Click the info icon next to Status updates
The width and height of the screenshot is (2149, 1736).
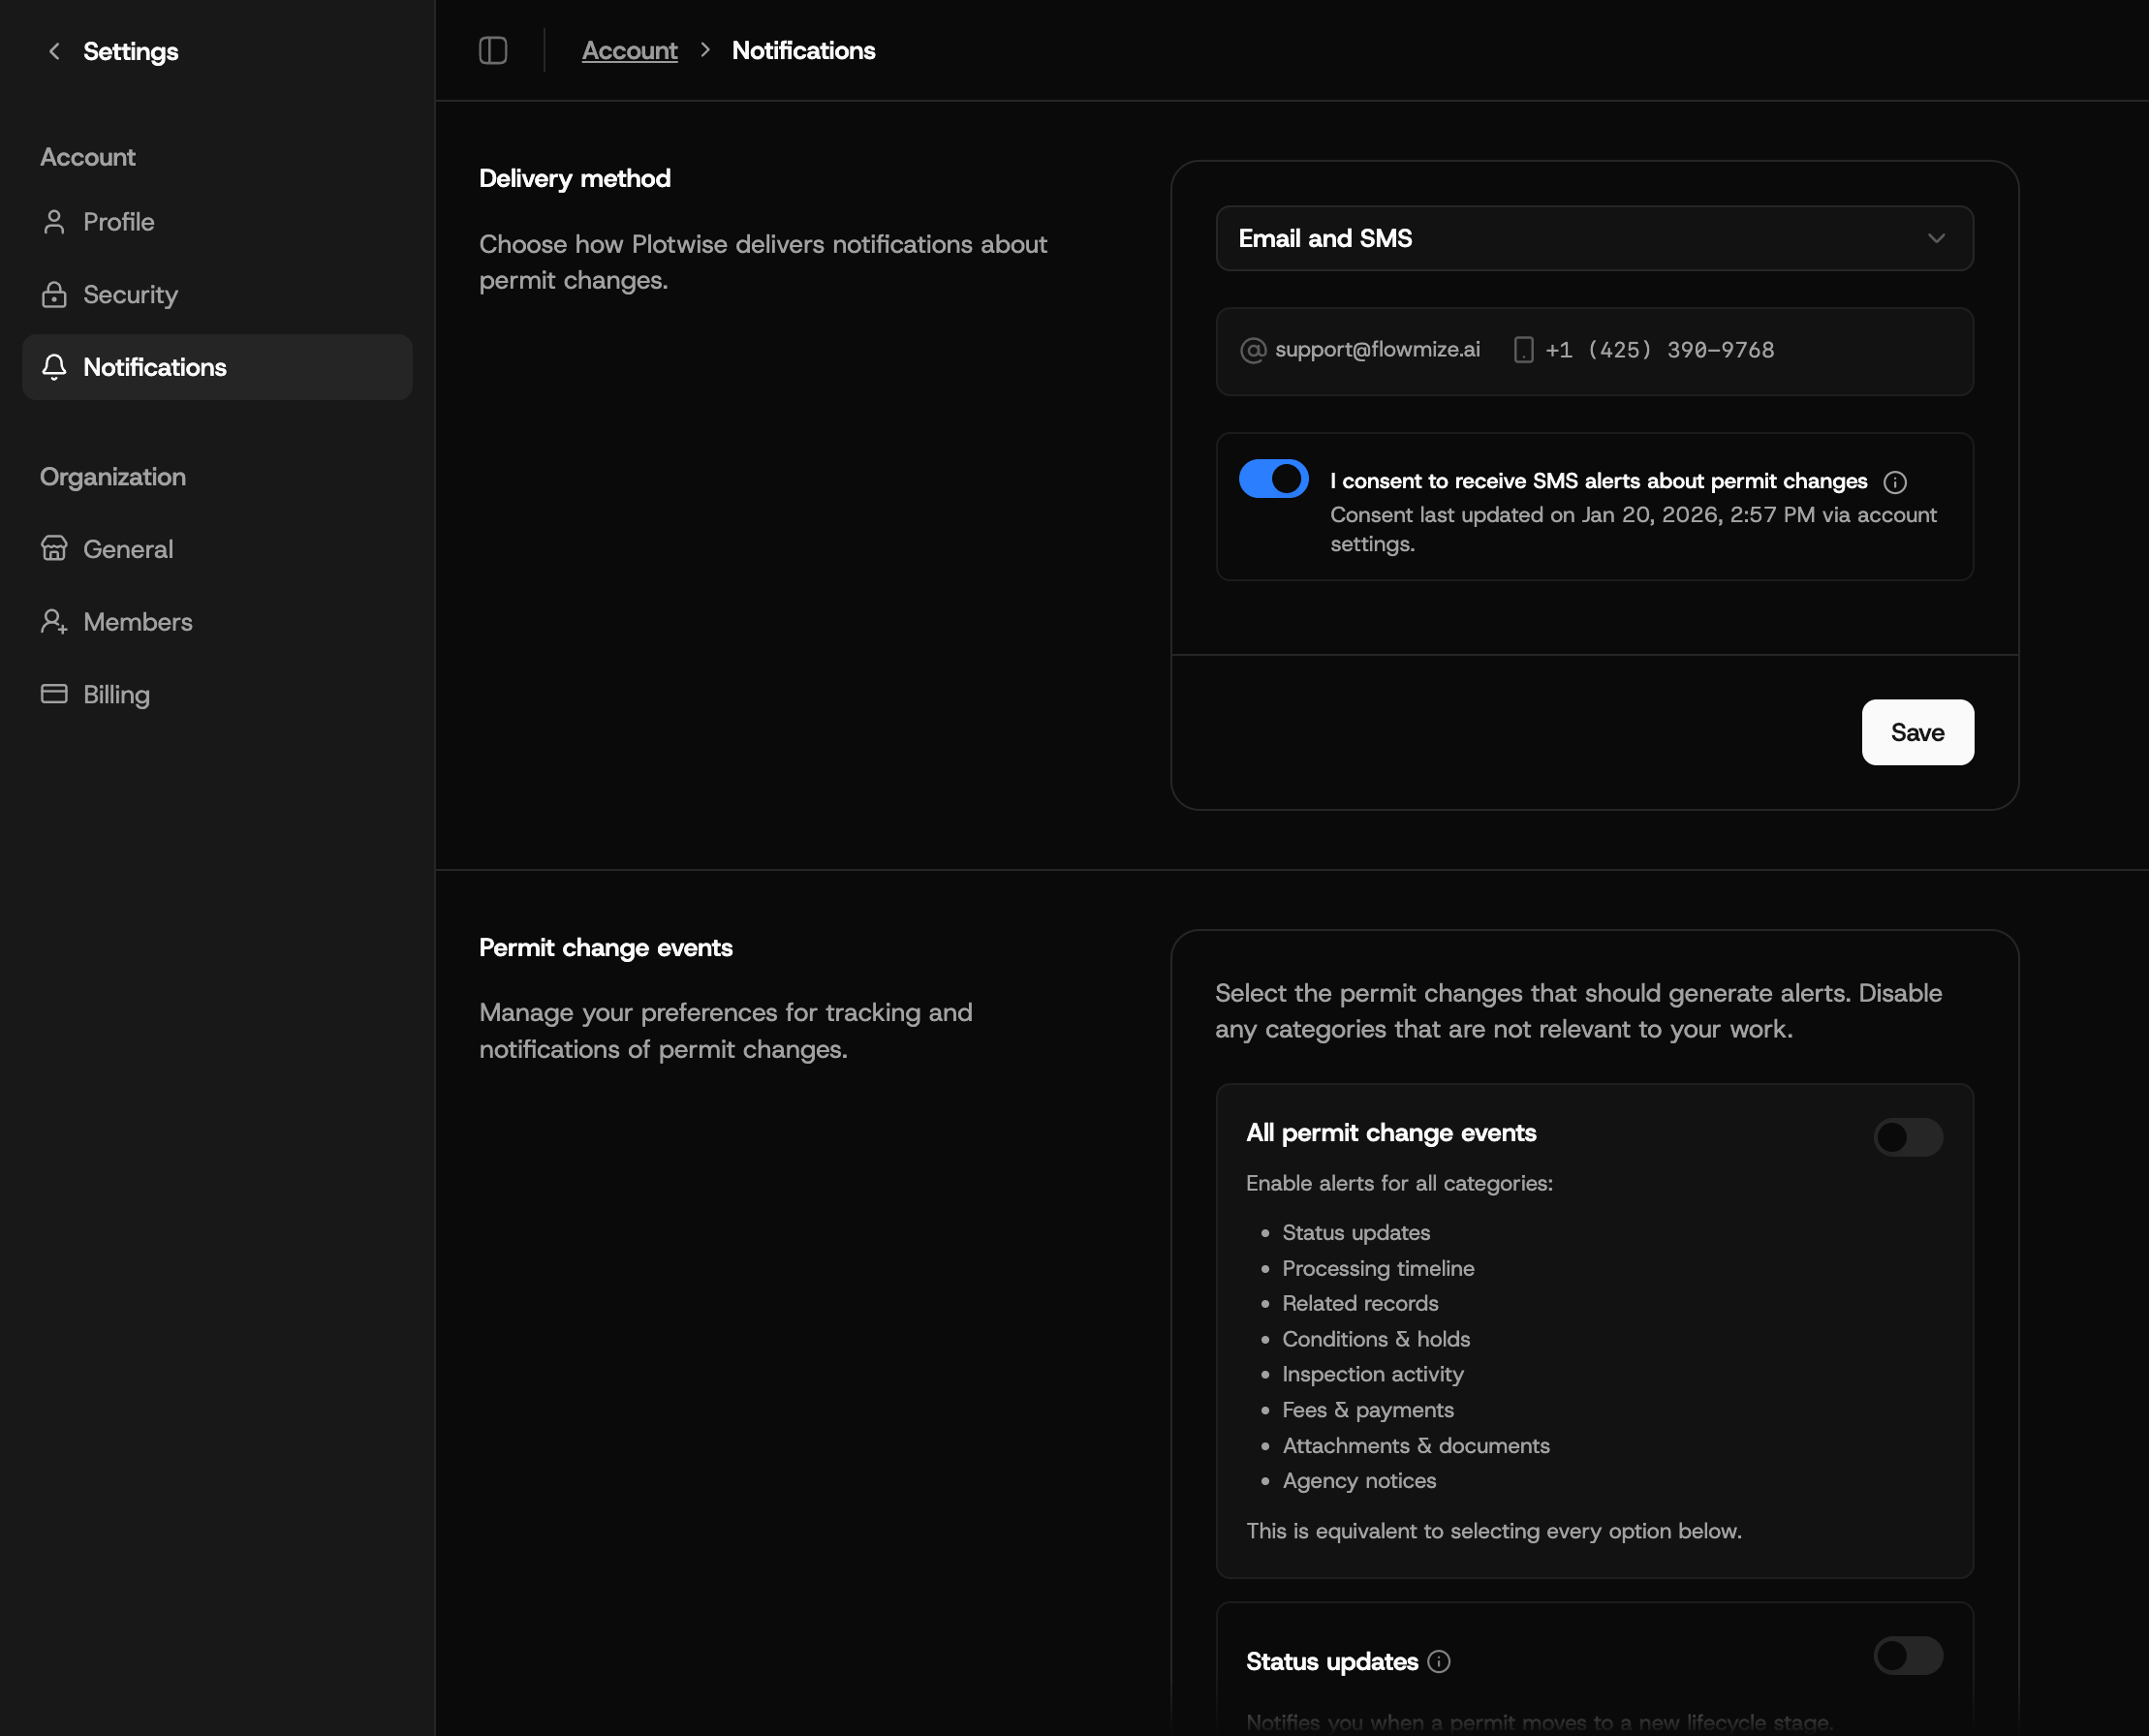tap(1440, 1662)
